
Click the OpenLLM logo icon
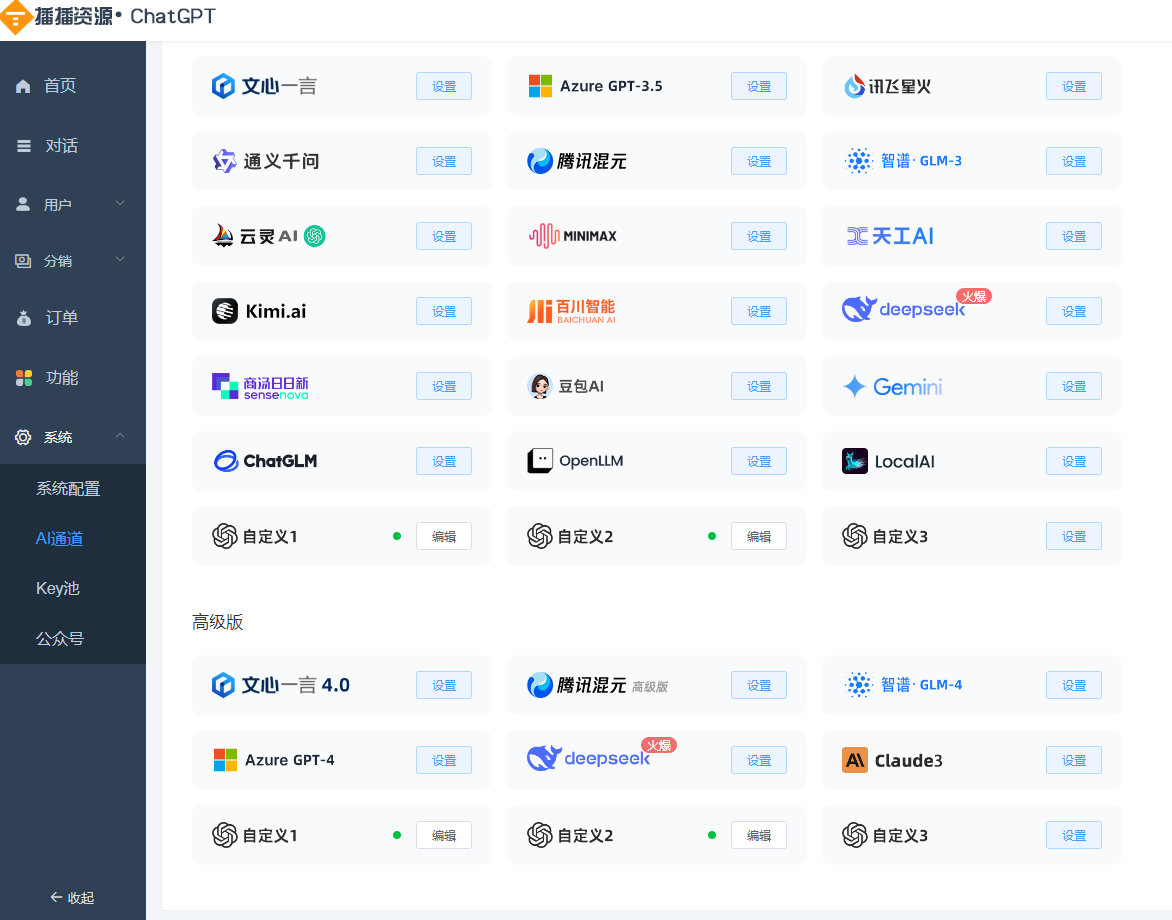click(x=540, y=461)
